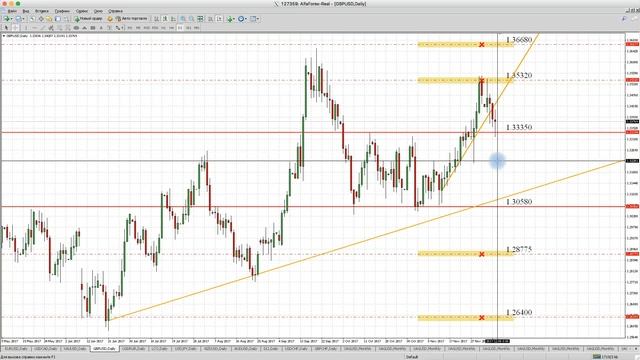Open the Файл menu
Image resolution: width=640 pixels, height=360 pixels.
(x=12, y=11)
